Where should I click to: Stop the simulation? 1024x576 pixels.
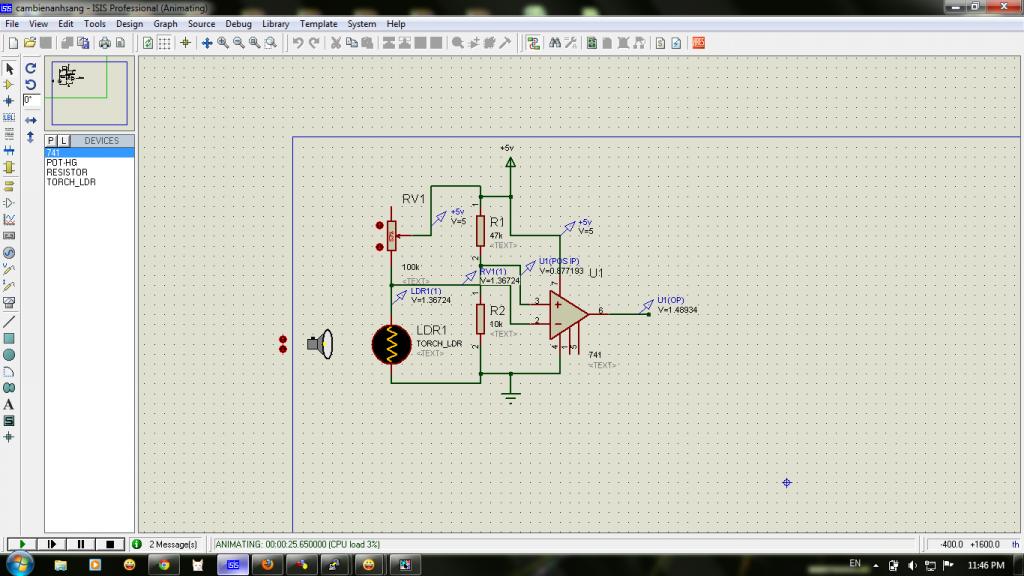point(110,544)
